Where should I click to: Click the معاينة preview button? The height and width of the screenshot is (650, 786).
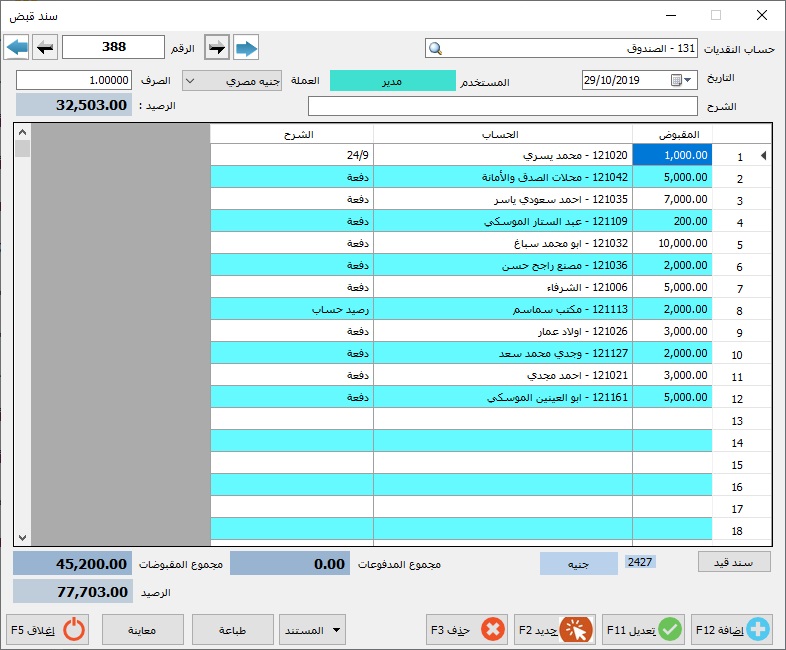(143, 629)
